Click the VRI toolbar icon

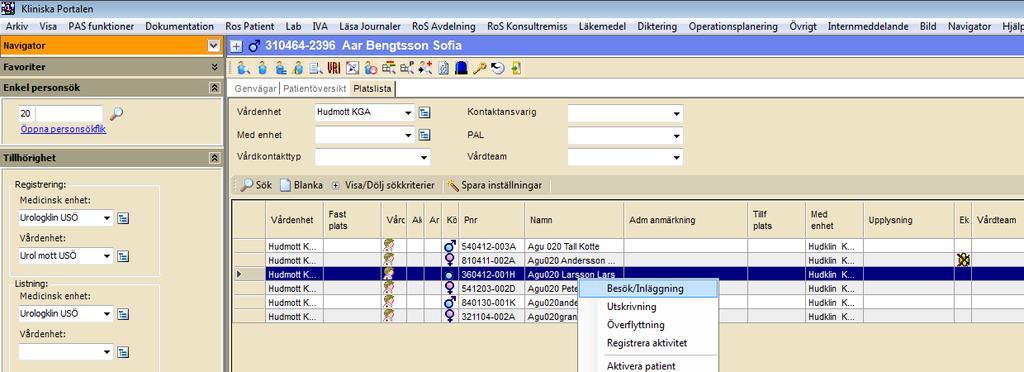coord(334,68)
